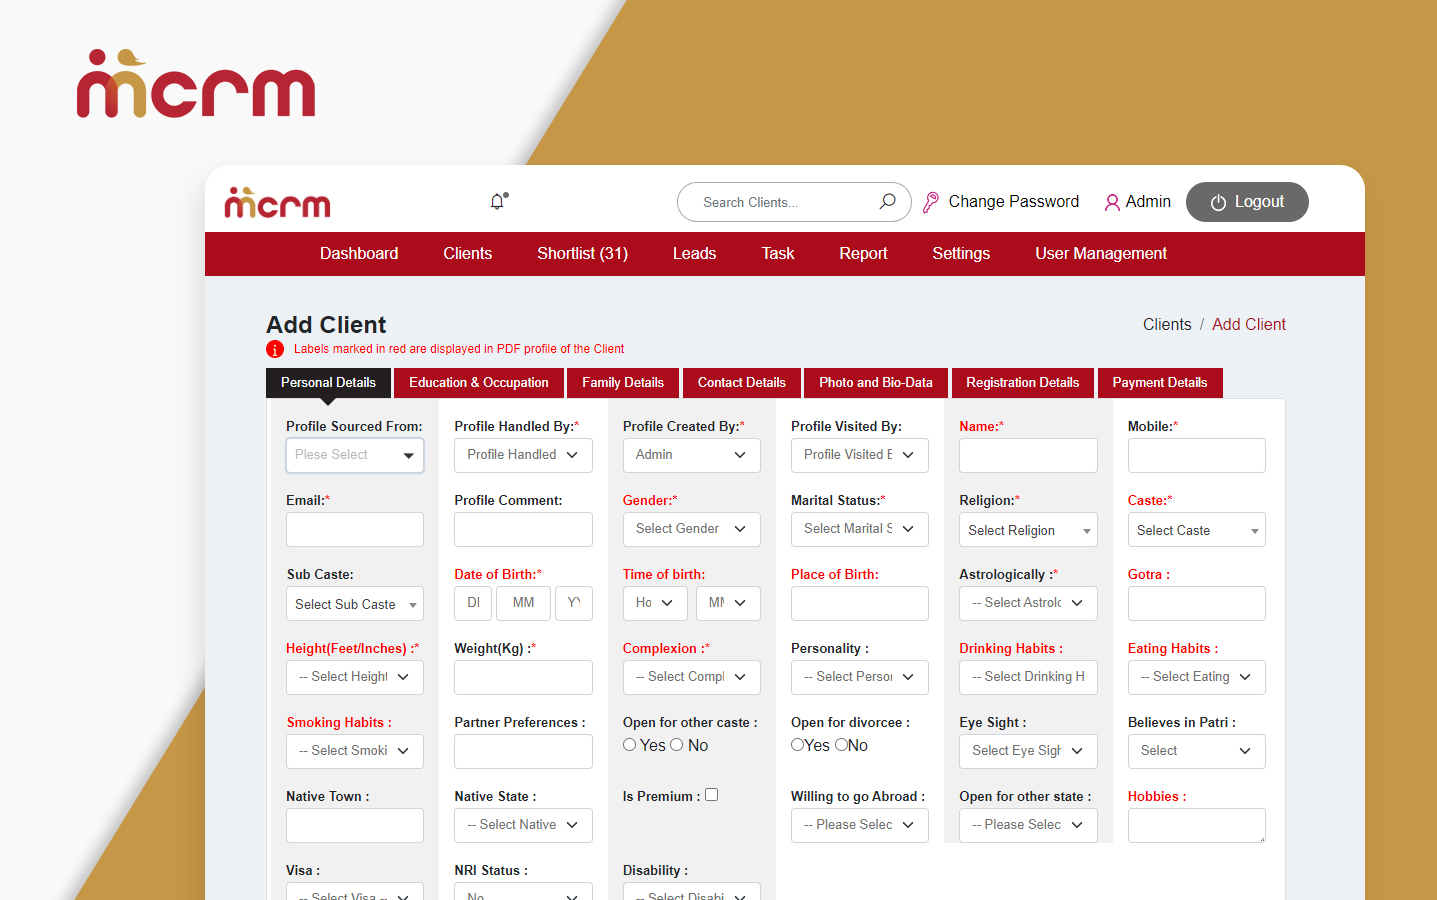
Task: Enable the Is Premium checkbox
Action: [711, 794]
